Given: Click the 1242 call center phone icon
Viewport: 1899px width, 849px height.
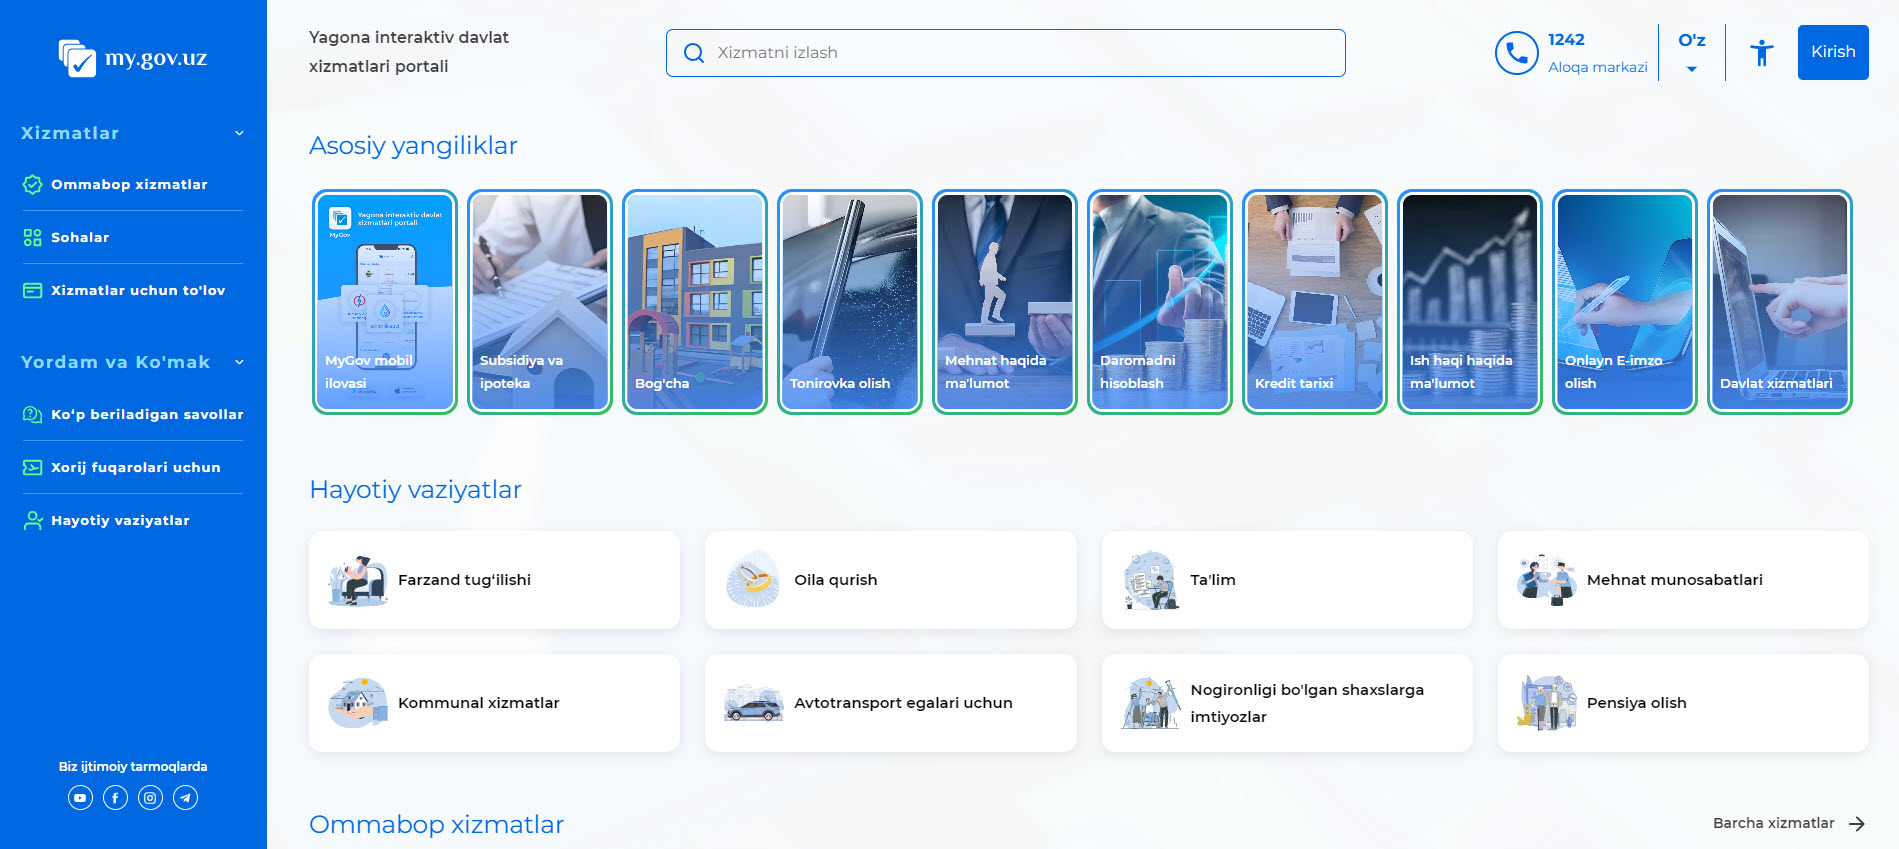Looking at the screenshot, I should tap(1516, 53).
